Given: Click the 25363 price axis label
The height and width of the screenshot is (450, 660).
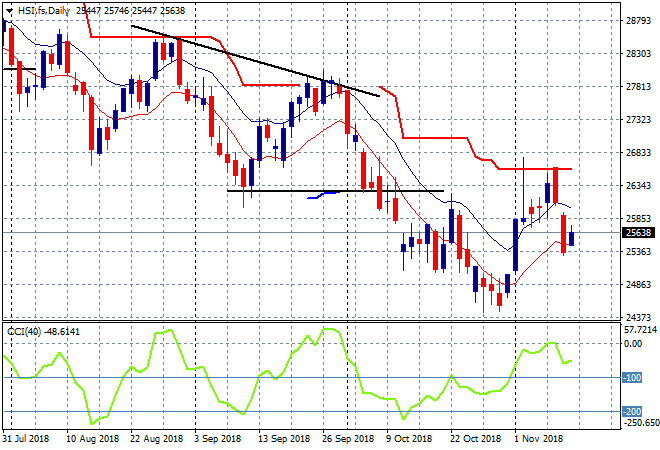Looking at the screenshot, I should click(638, 252).
